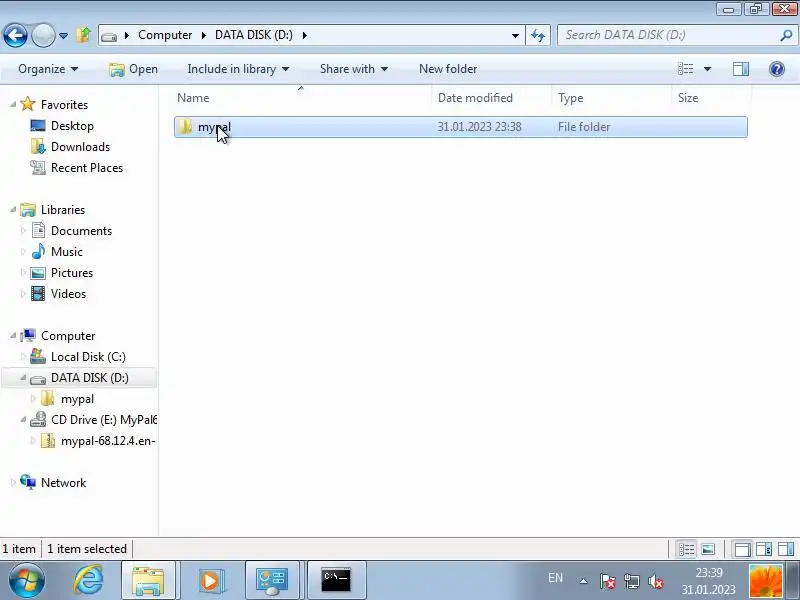Screen dimensions: 800x600
Task: Open Include in library menu
Action: 238,69
